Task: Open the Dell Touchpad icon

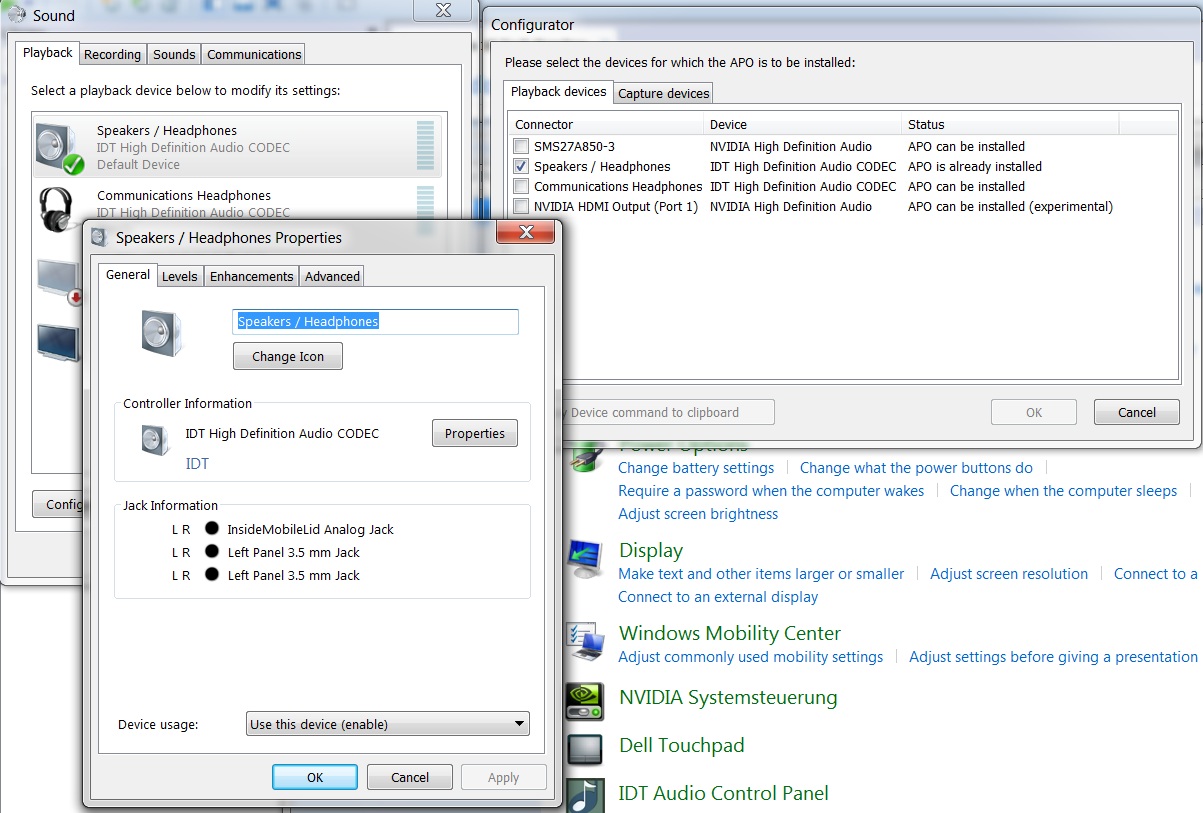Action: click(585, 749)
